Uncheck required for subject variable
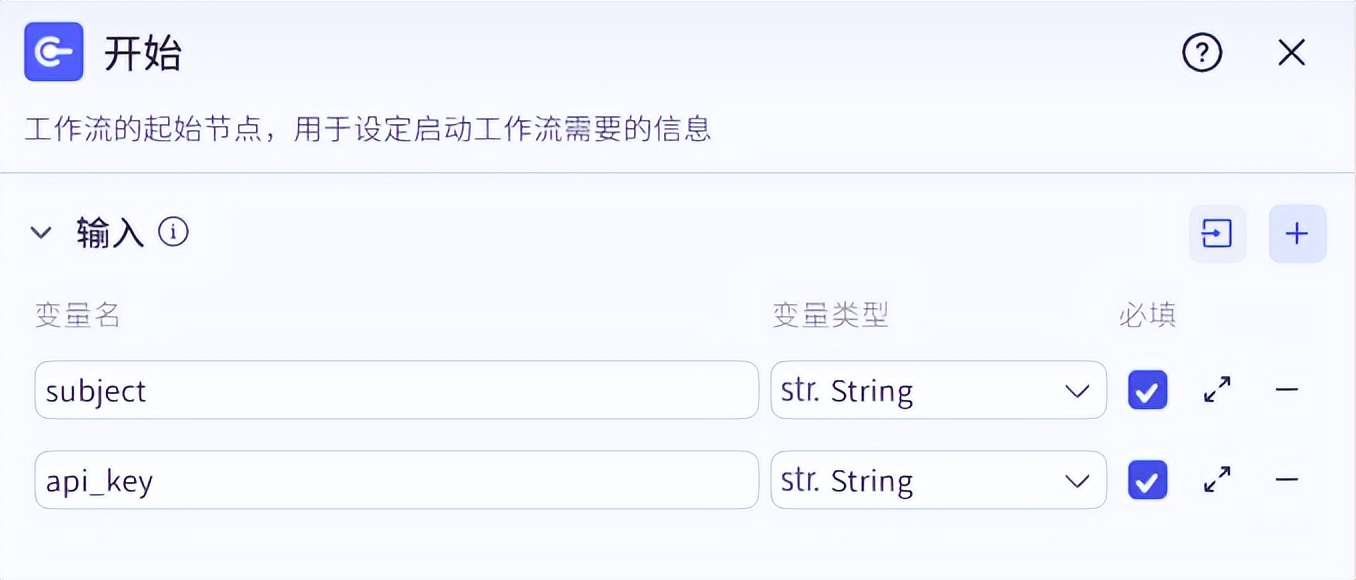Screen dimensions: 1356x580 pyautogui.click(x=1147, y=390)
